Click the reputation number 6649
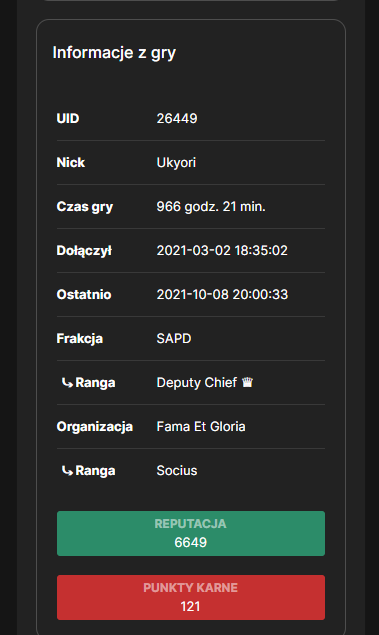This screenshot has width=379, height=635. [191, 542]
